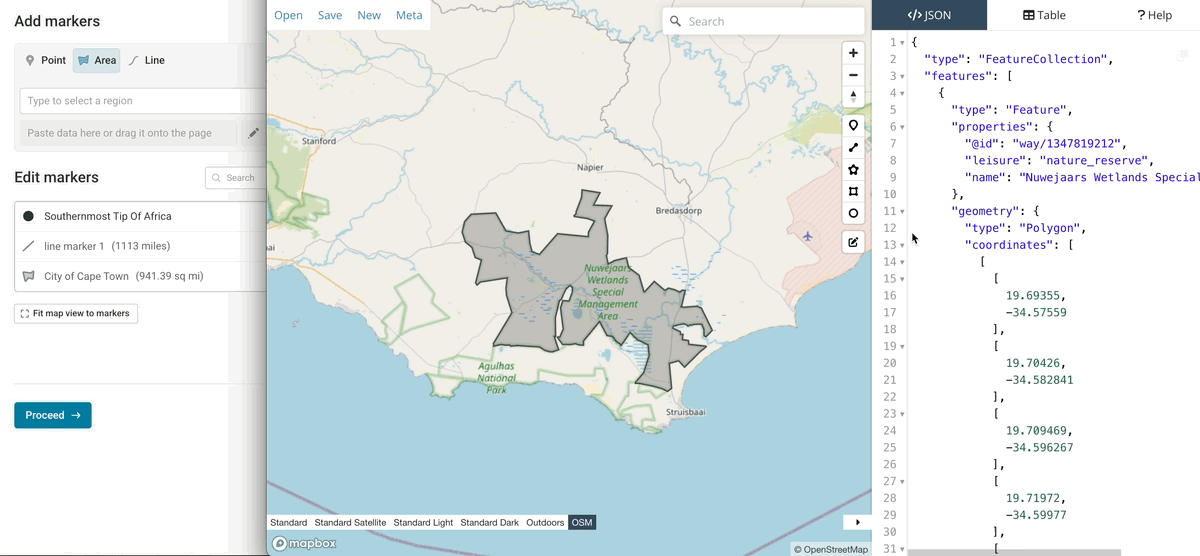1200x556 pixels.
Task: Switch map style to Standard
Action: [289, 523]
